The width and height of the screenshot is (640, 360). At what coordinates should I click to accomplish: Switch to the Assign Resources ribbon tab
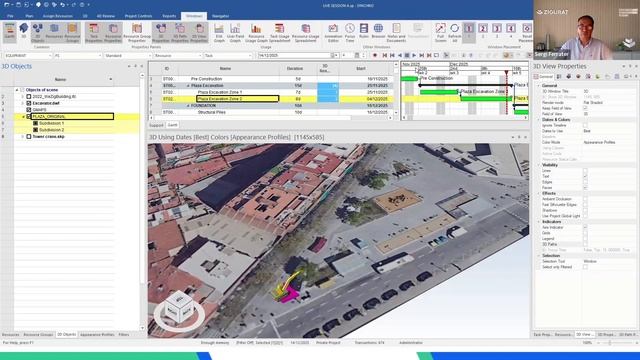(x=58, y=16)
